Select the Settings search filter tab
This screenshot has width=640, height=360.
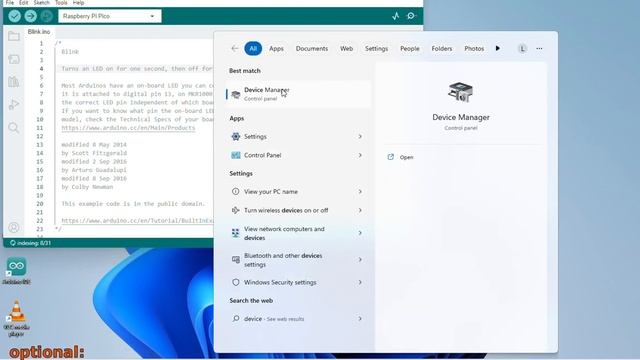[x=376, y=48]
